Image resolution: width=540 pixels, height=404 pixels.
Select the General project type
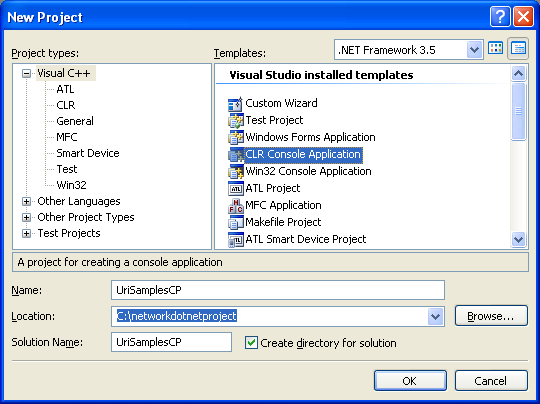(x=75, y=121)
